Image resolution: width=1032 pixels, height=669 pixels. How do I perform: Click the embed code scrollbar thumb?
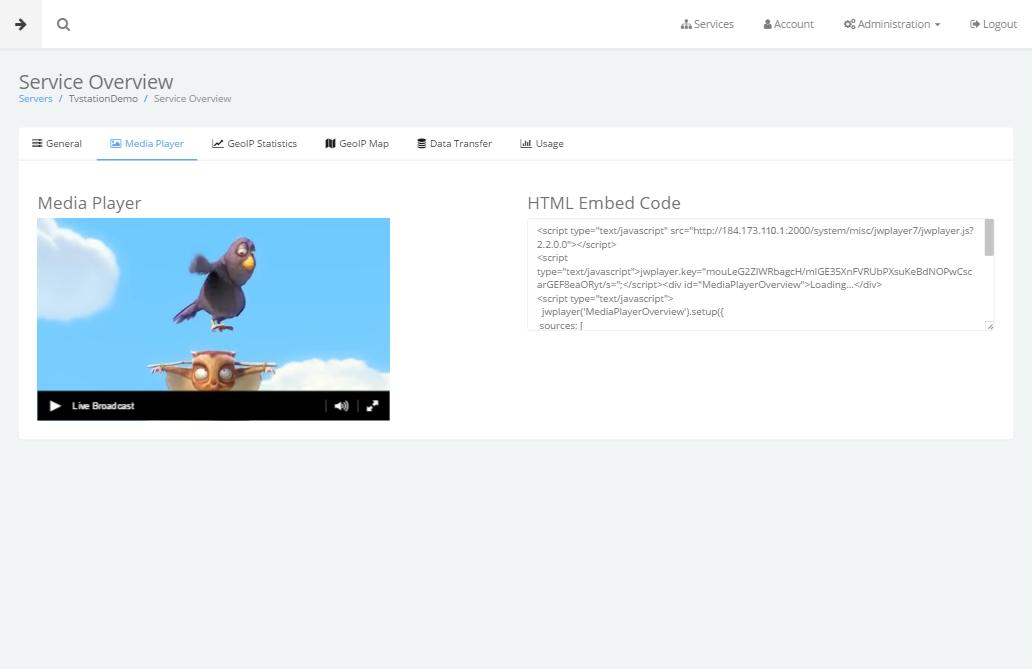click(989, 237)
